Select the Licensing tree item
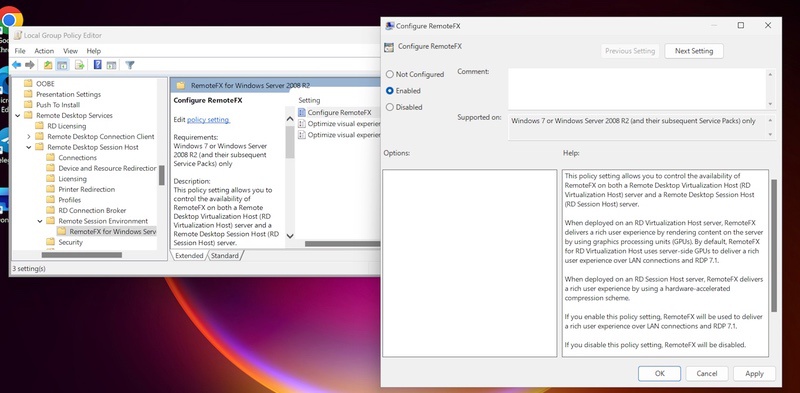 click(x=72, y=179)
